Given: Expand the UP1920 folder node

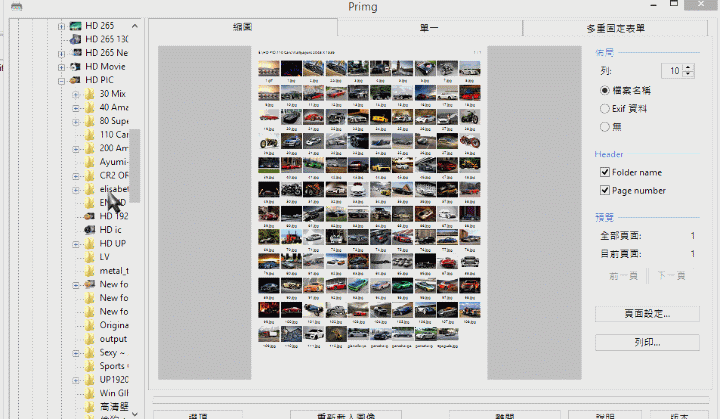Looking at the screenshot, I should 76,380.
